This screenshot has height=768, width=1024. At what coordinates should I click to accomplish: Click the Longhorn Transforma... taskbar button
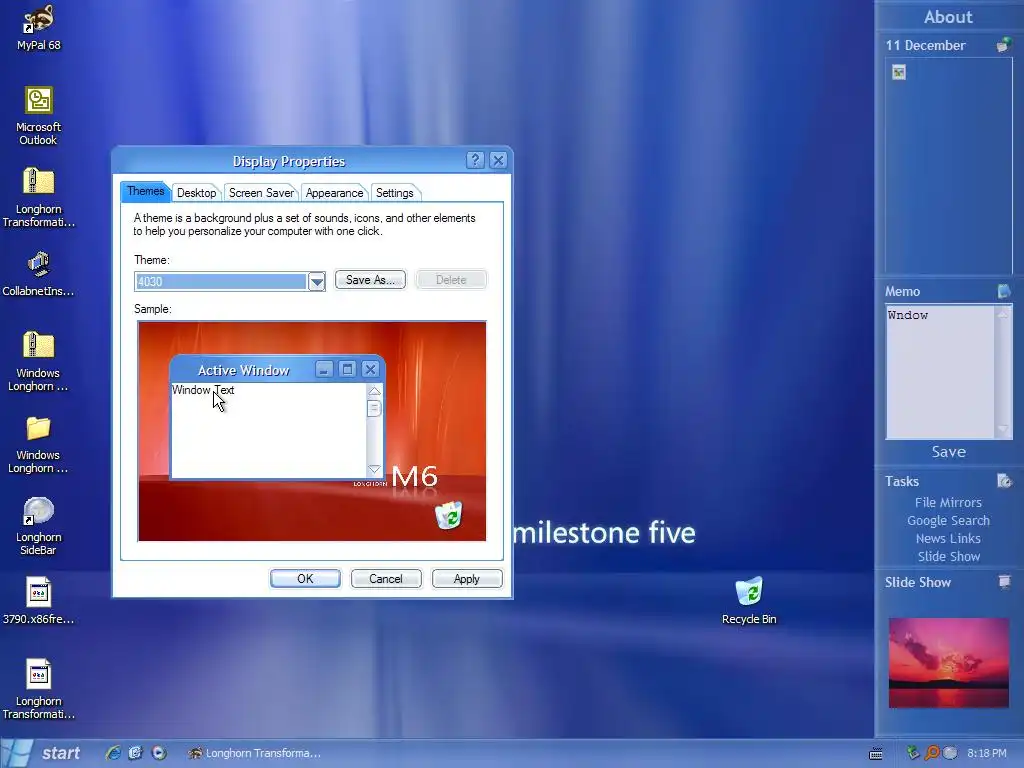(x=255, y=753)
